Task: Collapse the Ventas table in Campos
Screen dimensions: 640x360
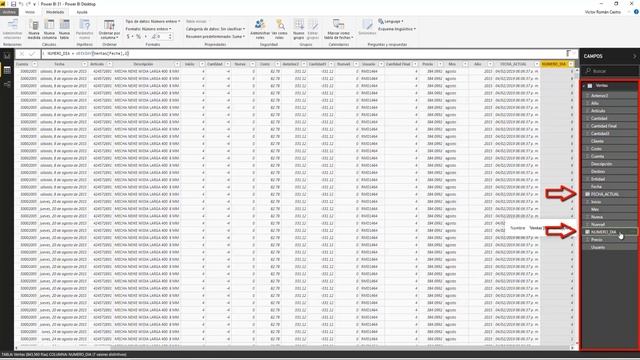Action: click(x=584, y=86)
